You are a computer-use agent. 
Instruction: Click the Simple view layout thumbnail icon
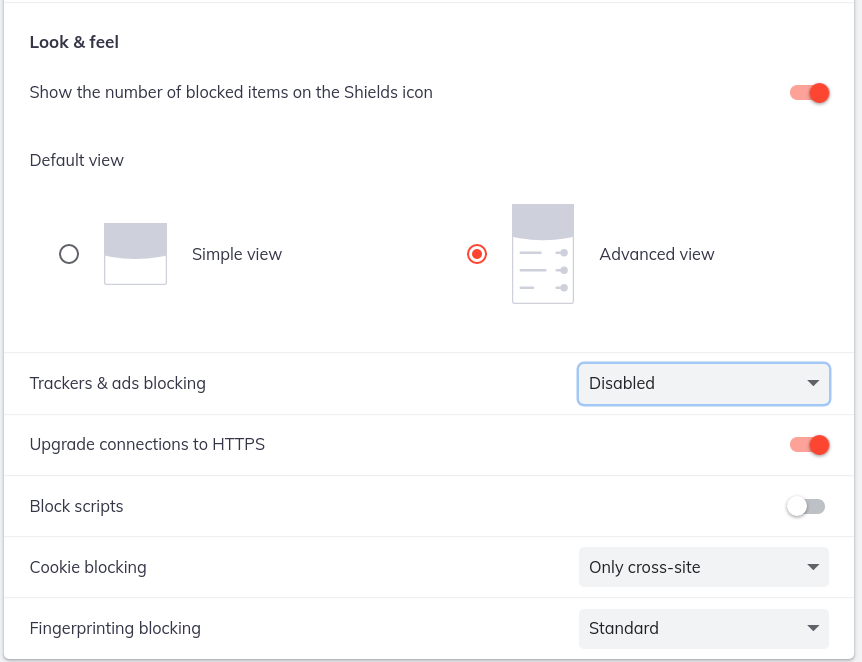tap(135, 254)
